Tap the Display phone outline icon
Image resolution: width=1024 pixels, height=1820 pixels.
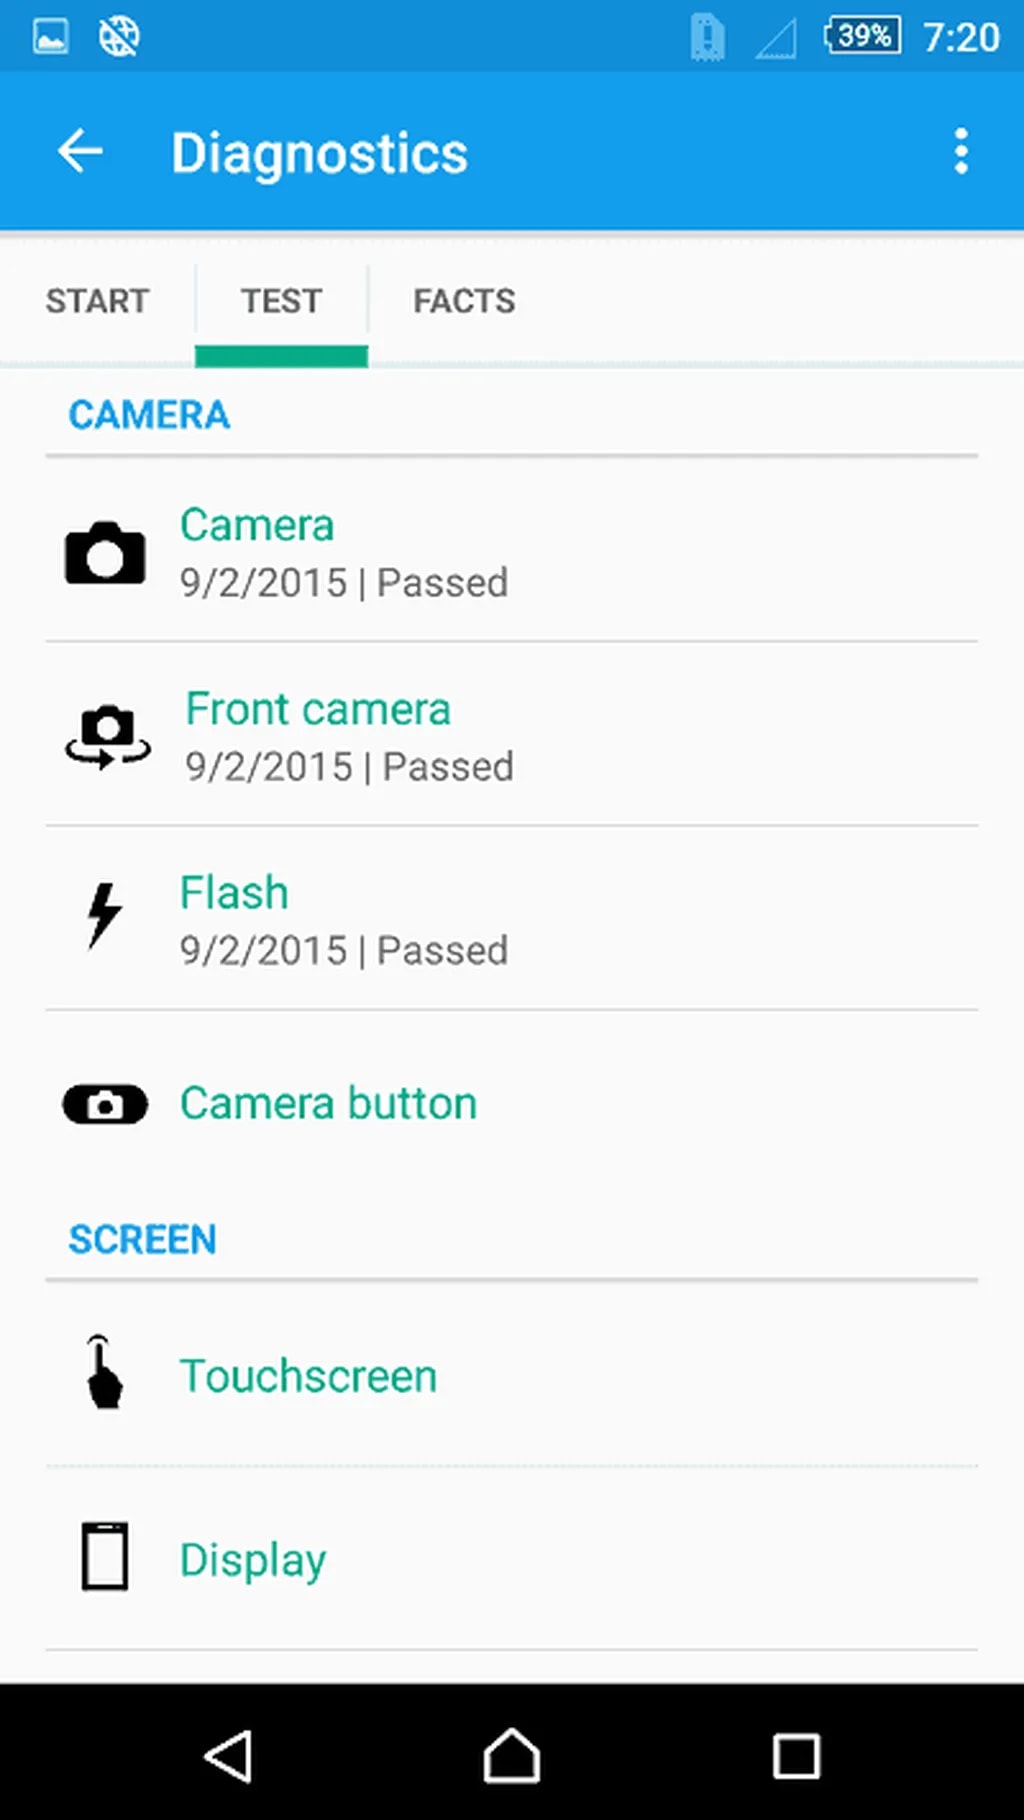pyautogui.click(x=104, y=1556)
